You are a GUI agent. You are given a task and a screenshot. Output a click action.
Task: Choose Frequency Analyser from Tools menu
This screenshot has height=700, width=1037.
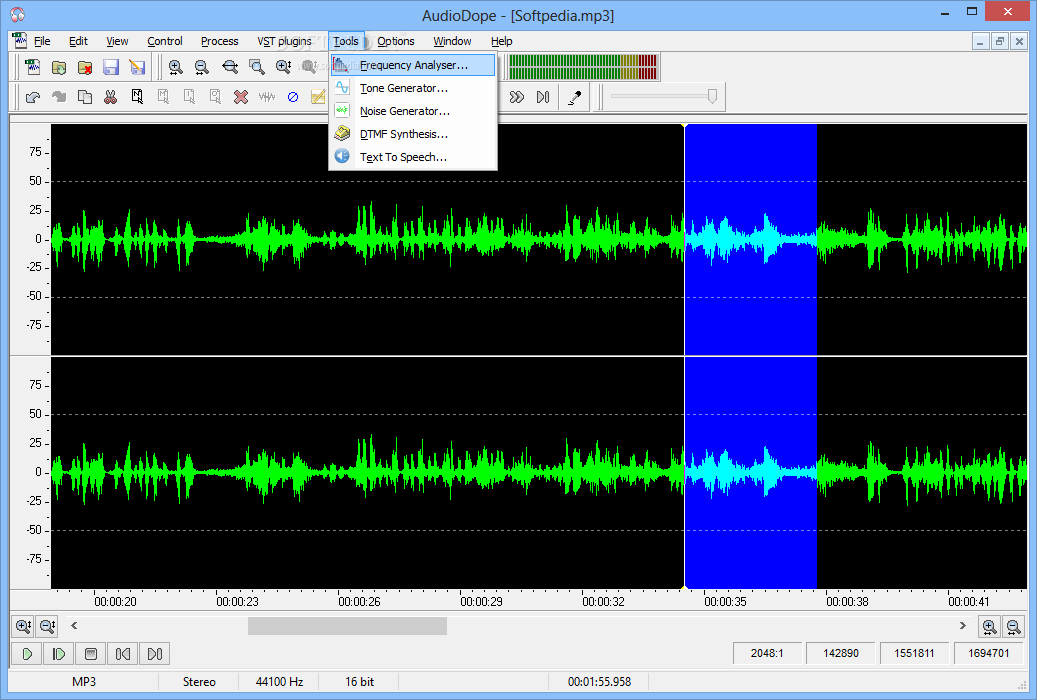click(413, 65)
